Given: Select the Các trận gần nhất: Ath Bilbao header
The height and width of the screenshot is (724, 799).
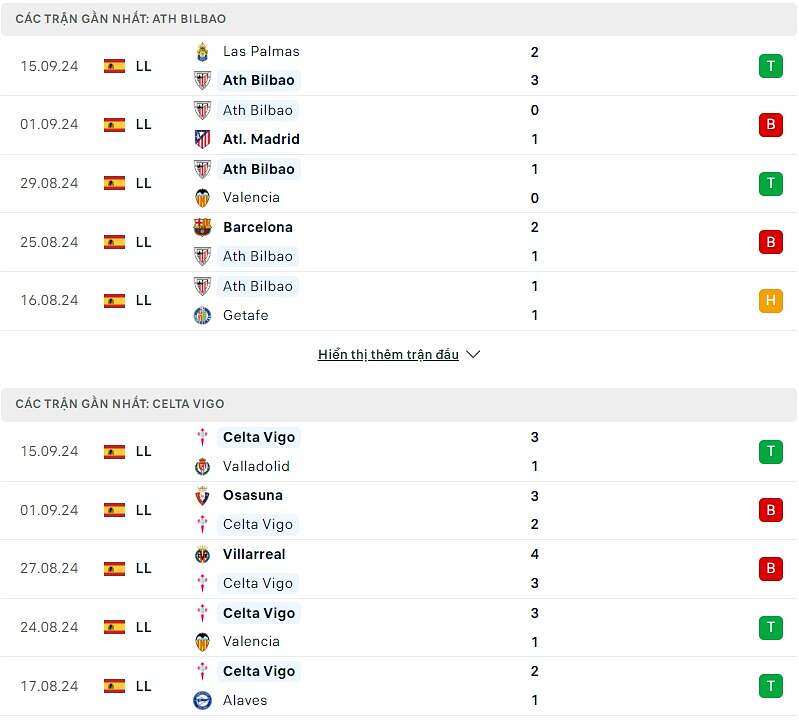Looking at the screenshot, I should tap(121, 19).
